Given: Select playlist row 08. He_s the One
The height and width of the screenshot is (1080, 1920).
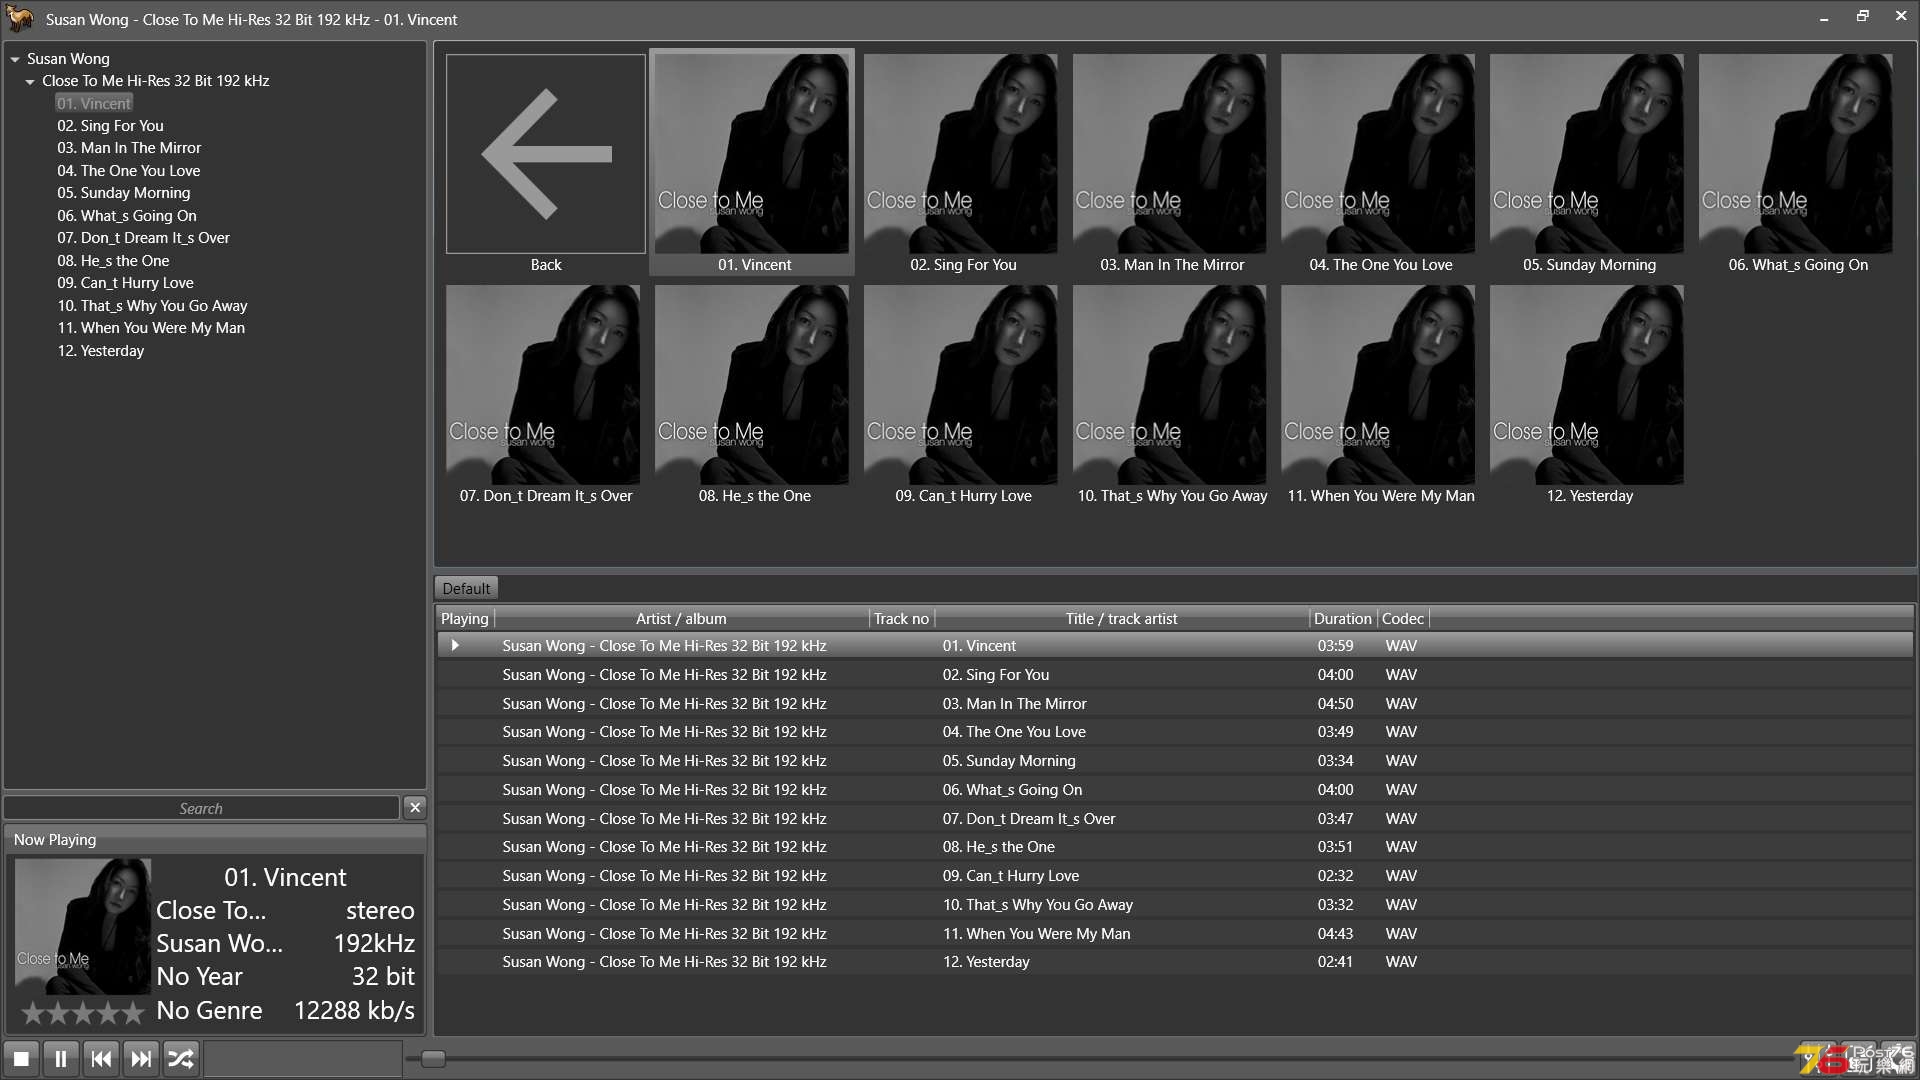Looking at the screenshot, I should [x=1175, y=847].
